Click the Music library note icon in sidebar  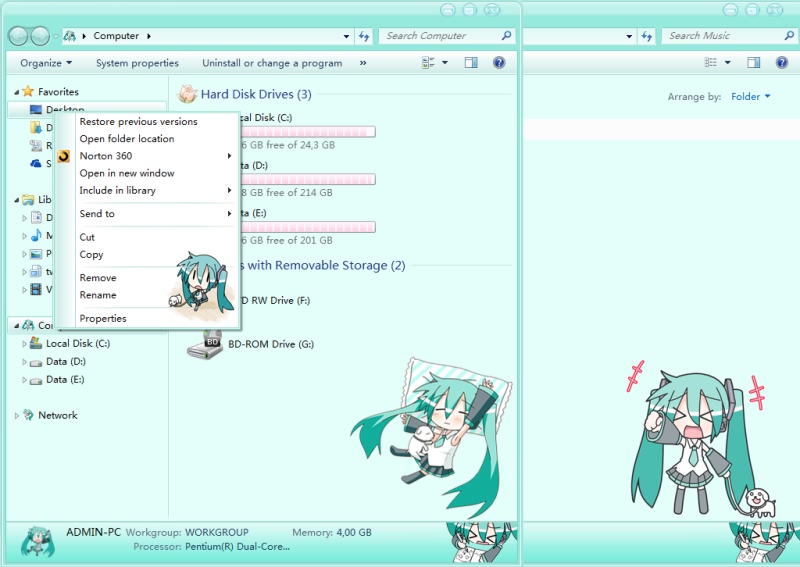click(36, 235)
